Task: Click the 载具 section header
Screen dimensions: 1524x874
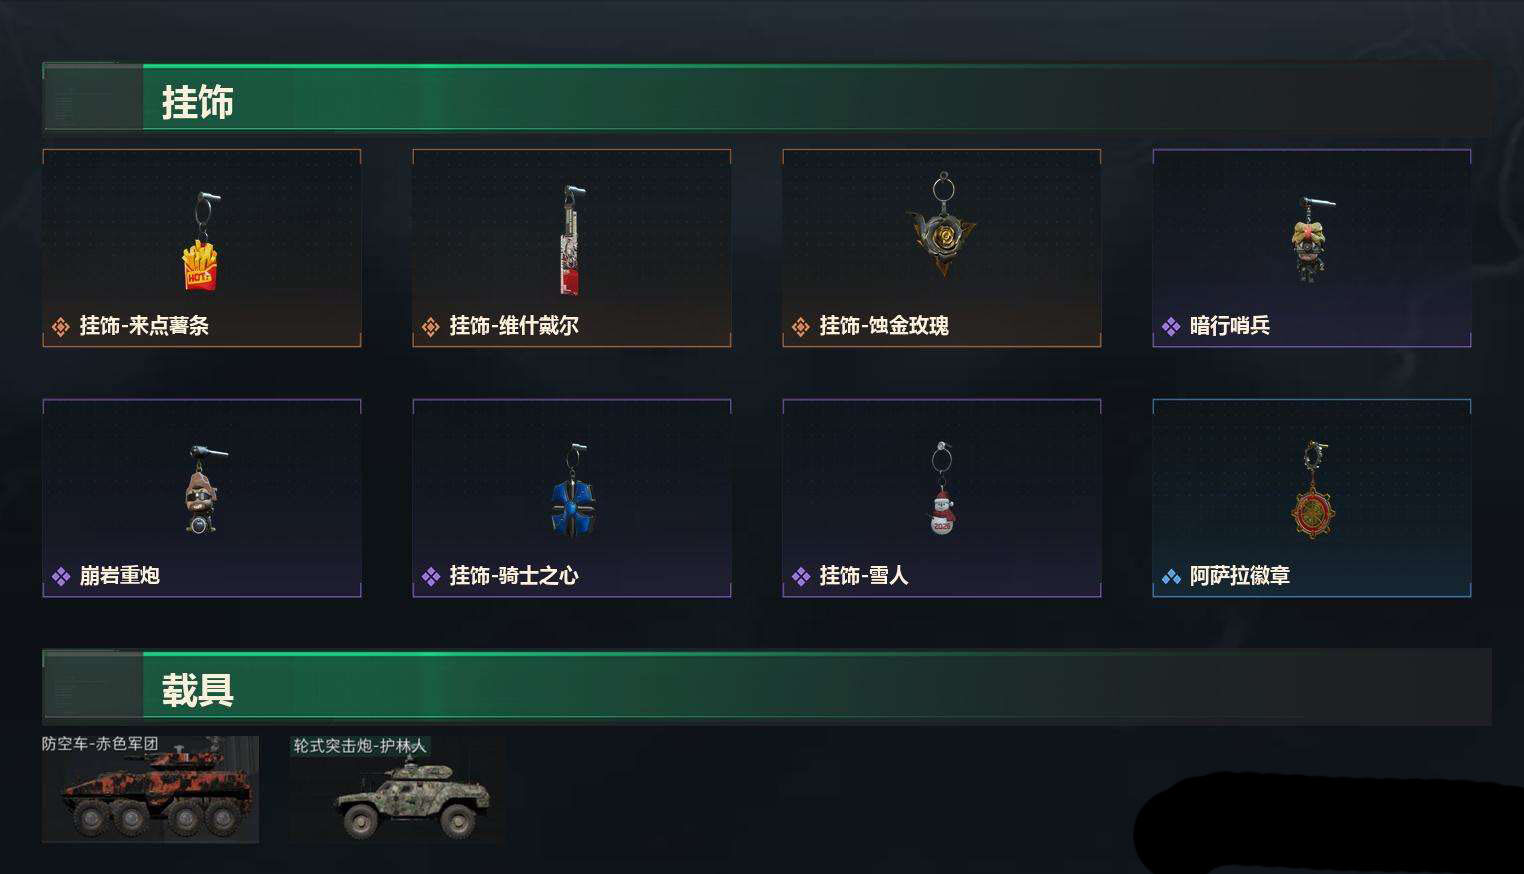Action: click(198, 689)
